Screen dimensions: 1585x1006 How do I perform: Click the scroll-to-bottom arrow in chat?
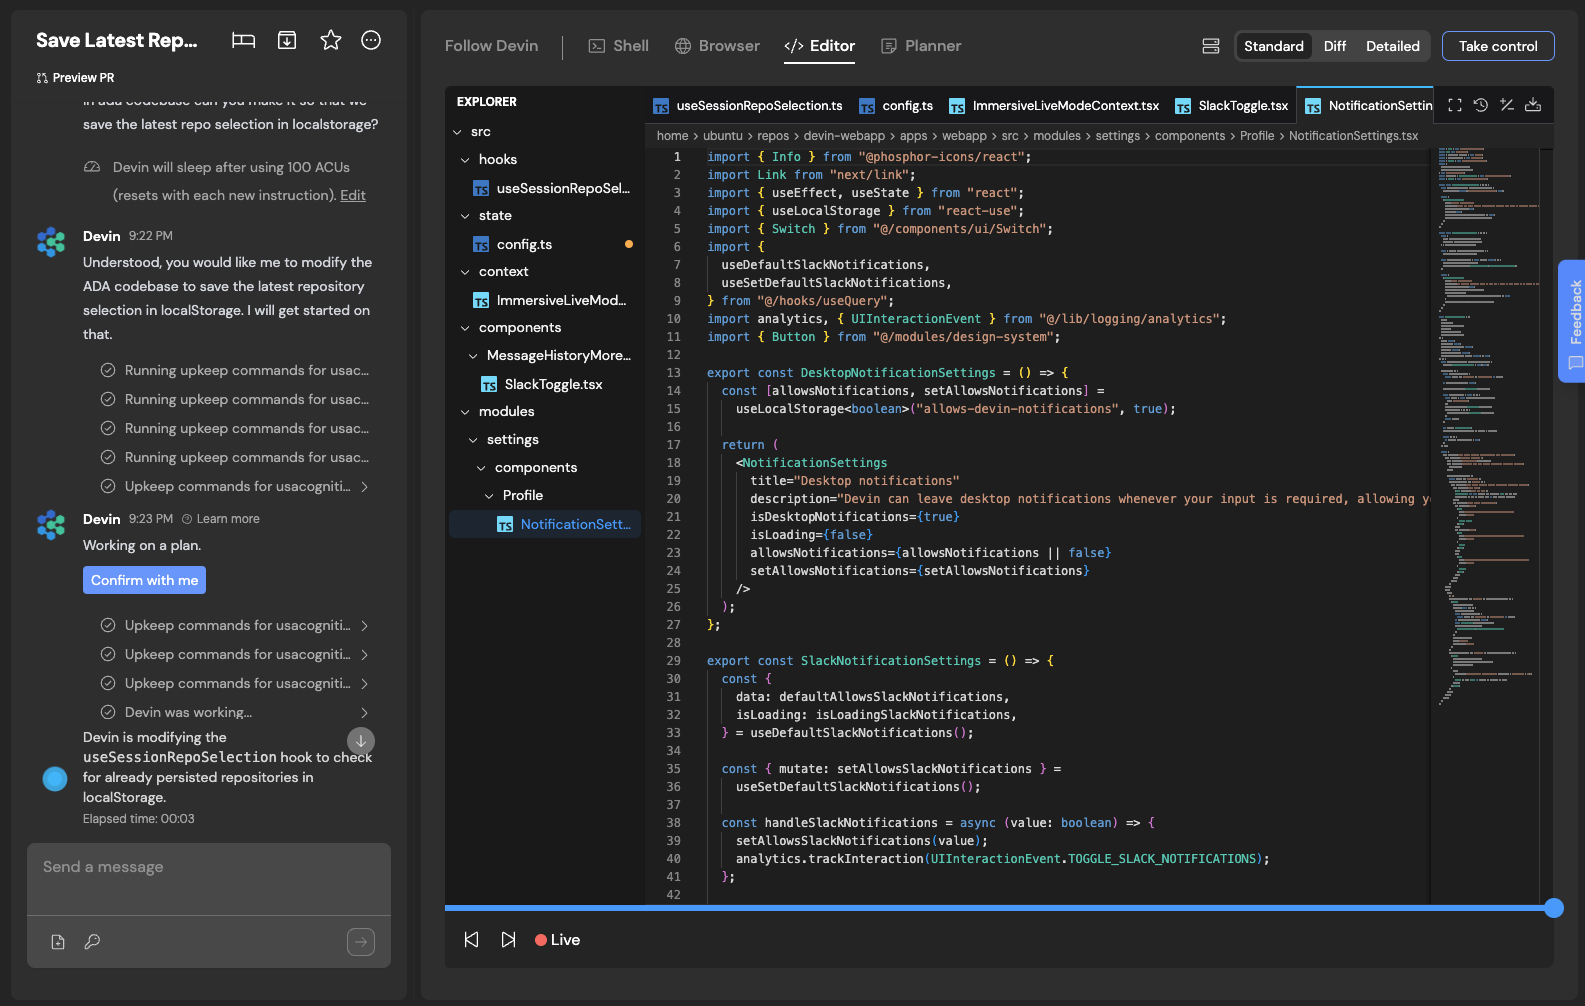pyautogui.click(x=361, y=741)
